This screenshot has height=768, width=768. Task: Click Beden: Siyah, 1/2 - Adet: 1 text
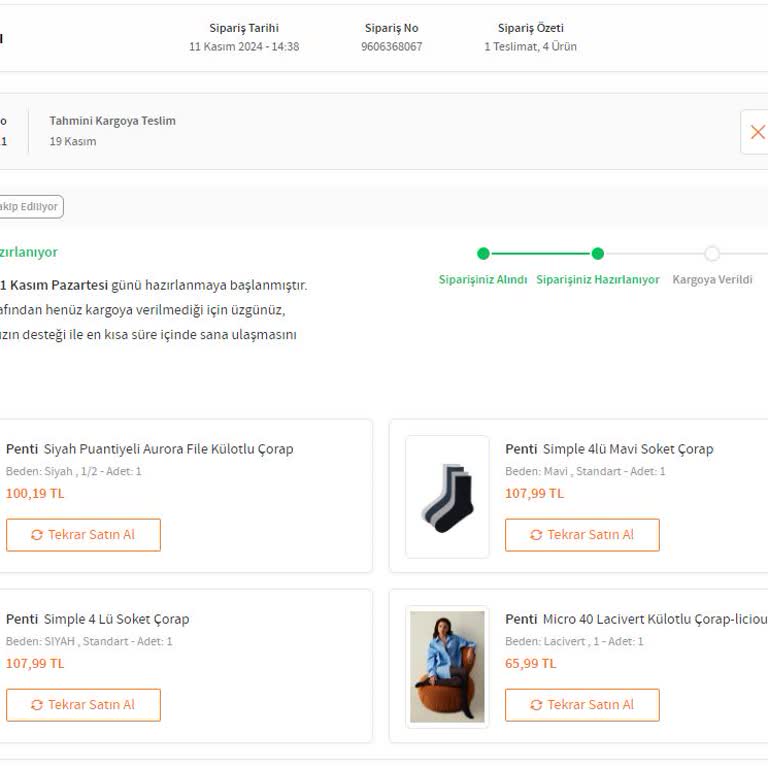(x=73, y=472)
